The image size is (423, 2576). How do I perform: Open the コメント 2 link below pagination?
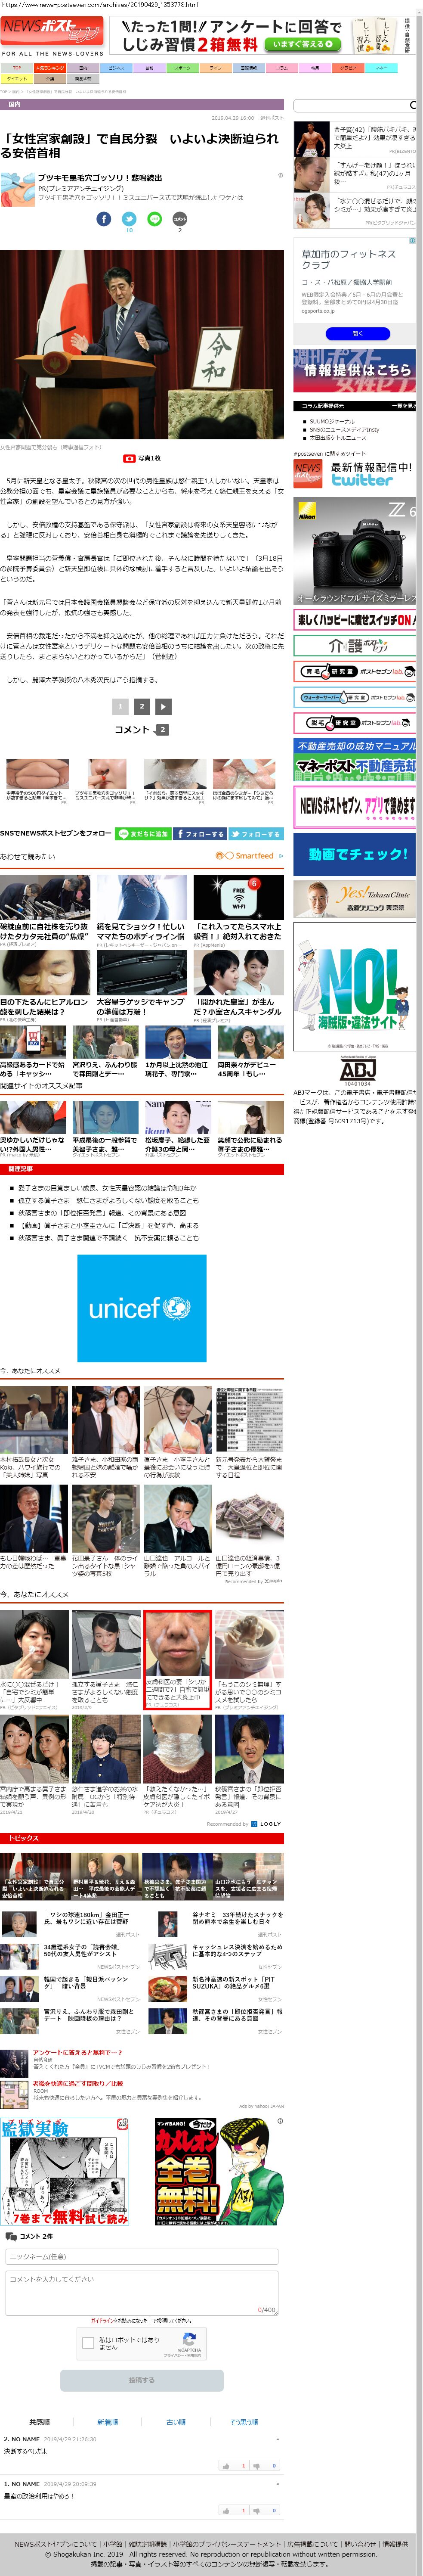coord(141,729)
